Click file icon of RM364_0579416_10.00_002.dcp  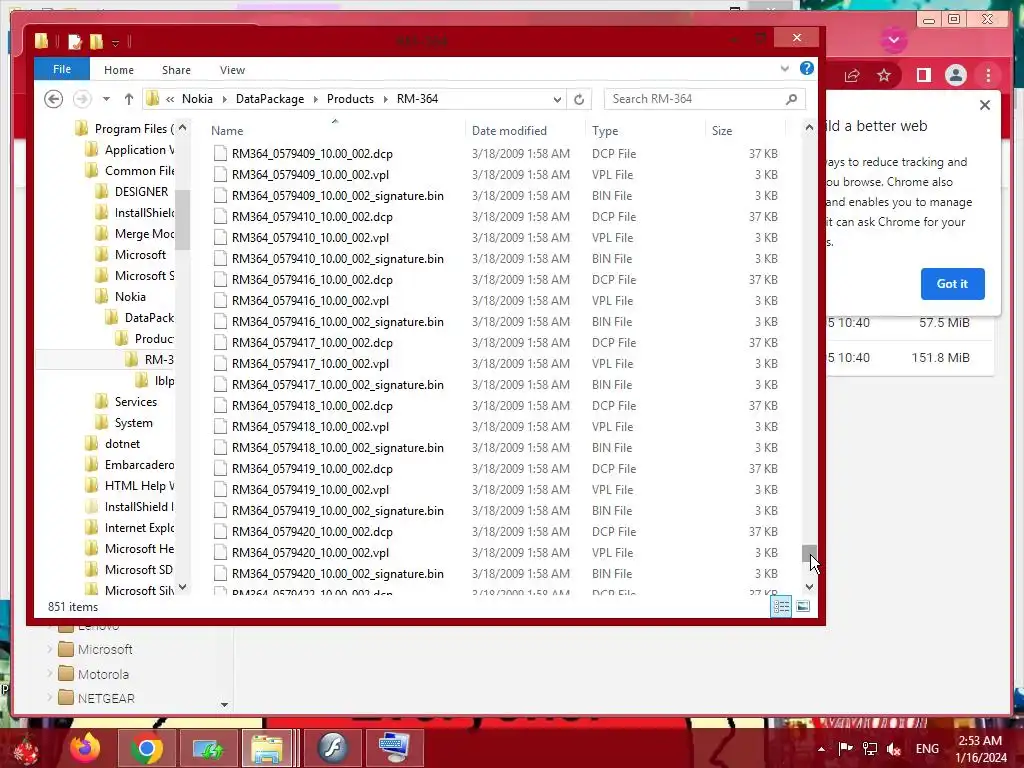(221, 280)
